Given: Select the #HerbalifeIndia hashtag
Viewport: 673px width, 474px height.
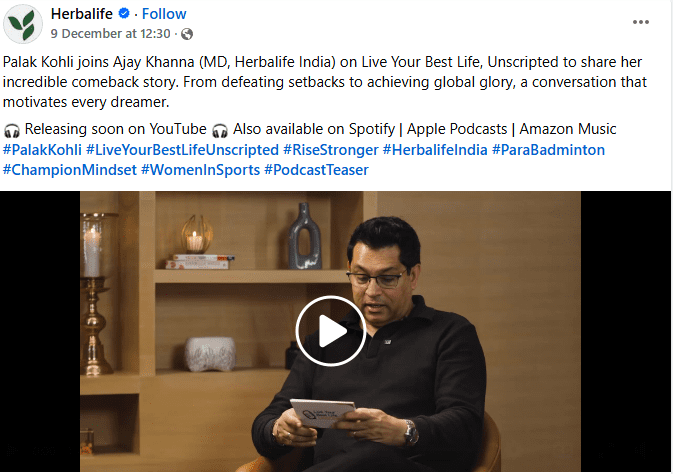Looking at the screenshot, I should [x=436, y=150].
